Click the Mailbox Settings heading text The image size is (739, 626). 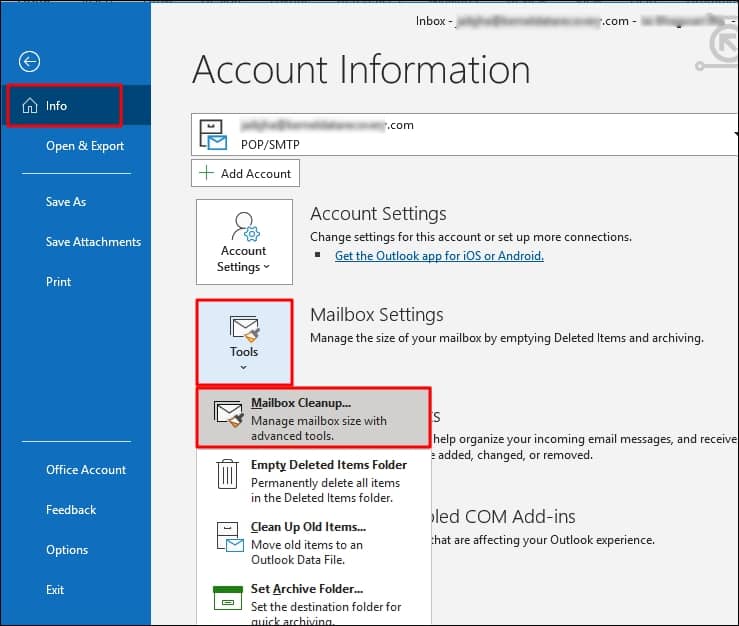[377, 314]
